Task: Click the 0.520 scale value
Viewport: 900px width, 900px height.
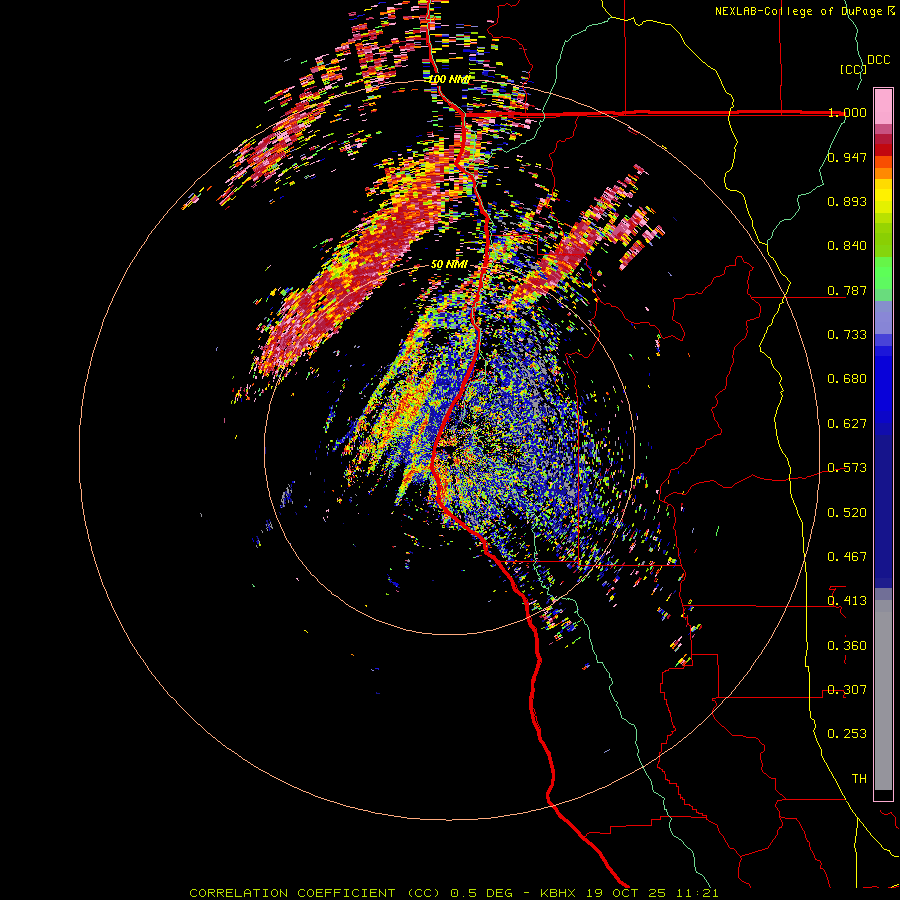Action: 847,512
